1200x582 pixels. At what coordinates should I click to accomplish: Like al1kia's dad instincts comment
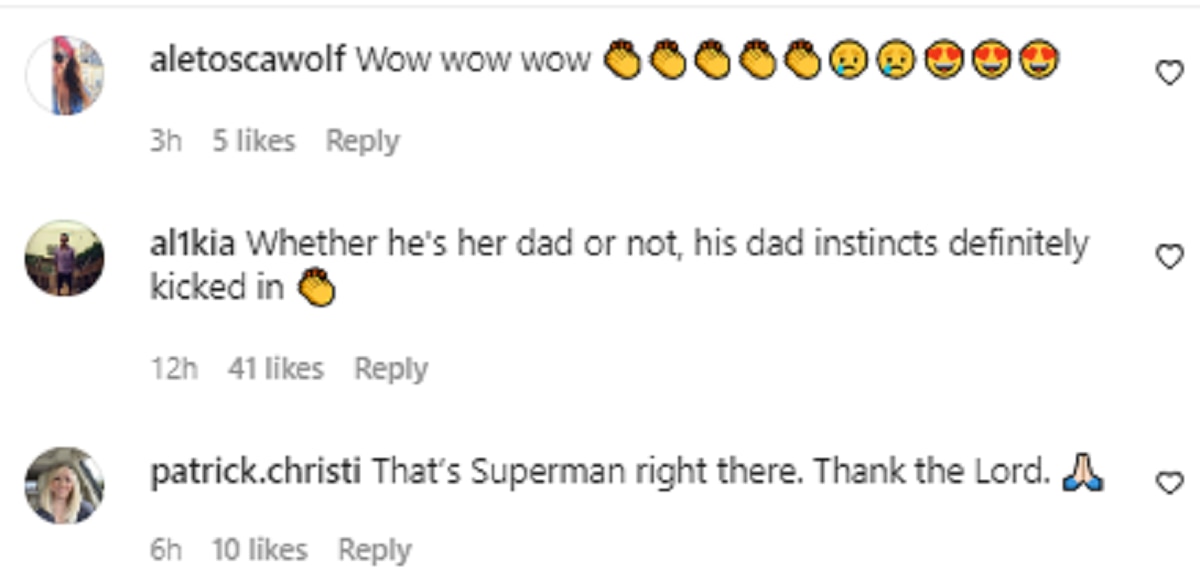tap(1168, 257)
